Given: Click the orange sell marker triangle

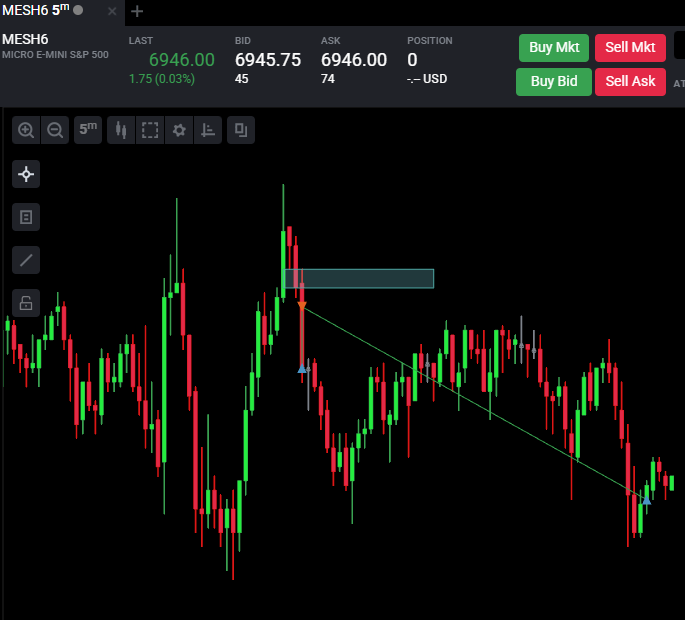Looking at the screenshot, I should tap(302, 305).
